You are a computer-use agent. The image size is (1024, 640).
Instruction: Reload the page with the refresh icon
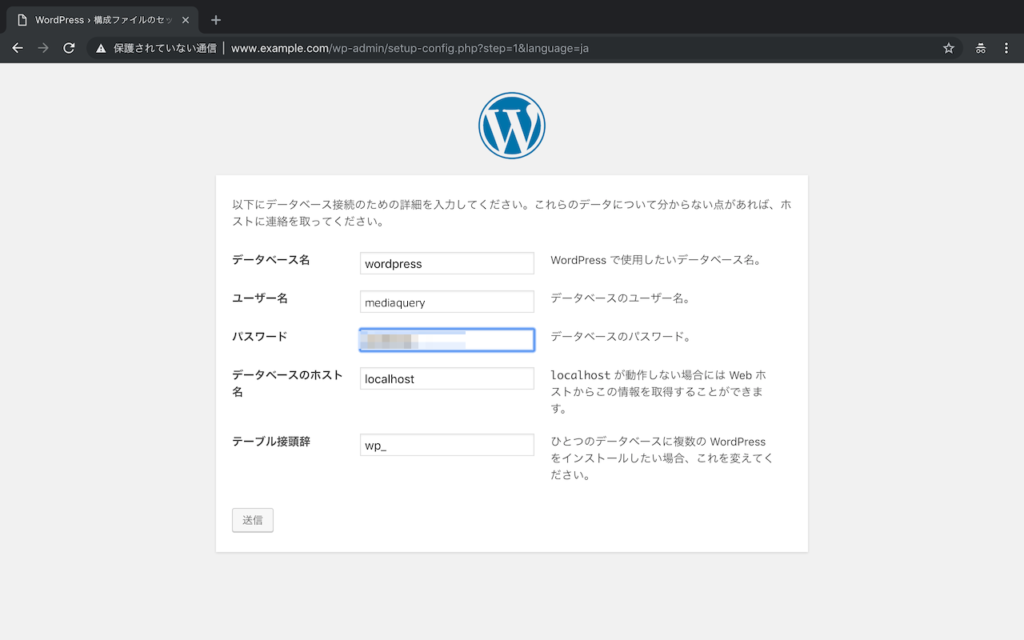pos(69,48)
